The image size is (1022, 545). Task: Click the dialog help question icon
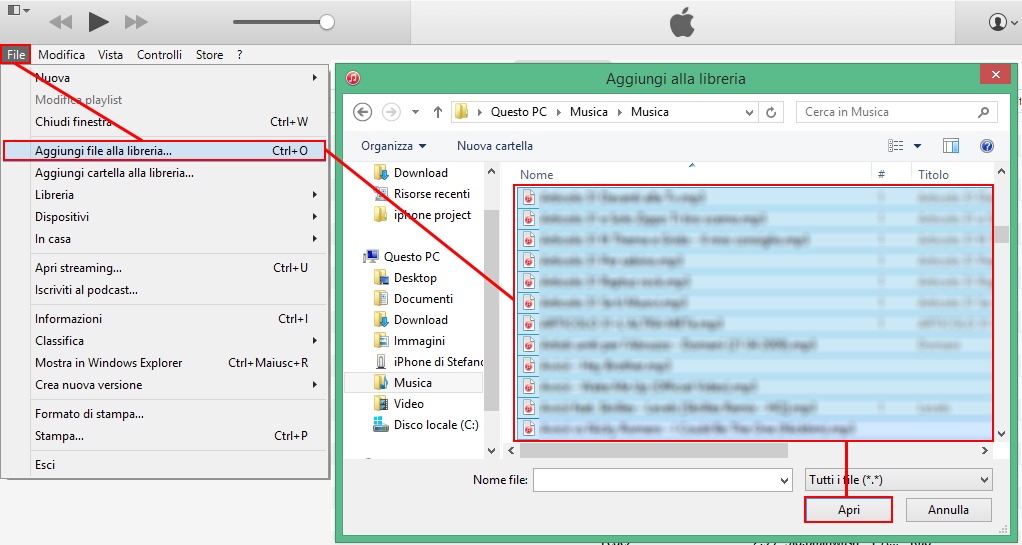pos(987,146)
